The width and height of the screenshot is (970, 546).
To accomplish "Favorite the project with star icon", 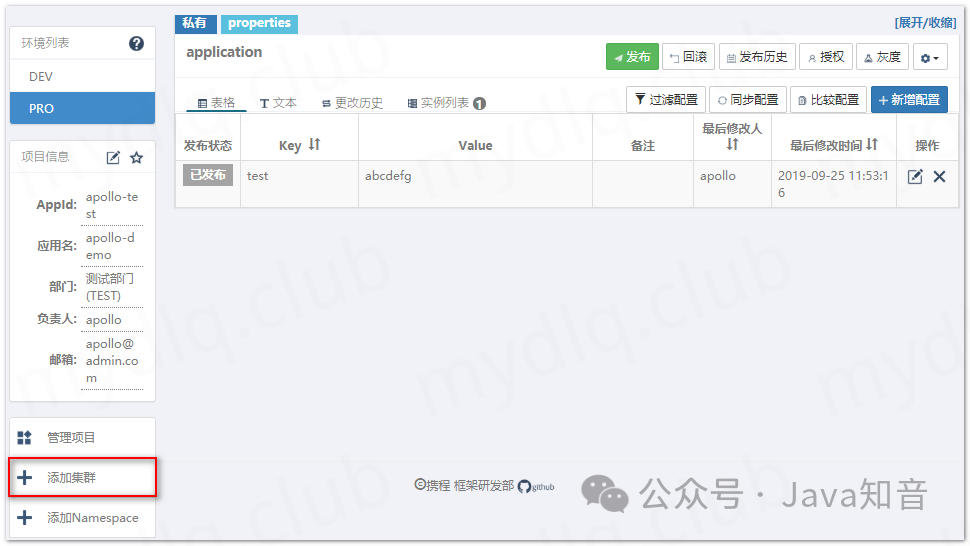I will click(137, 158).
